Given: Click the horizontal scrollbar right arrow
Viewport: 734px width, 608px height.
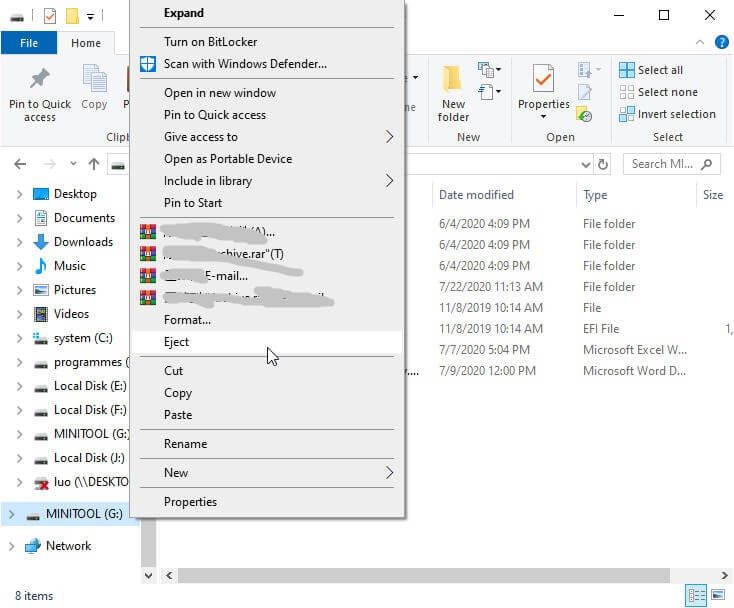Looking at the screenshot, I should pos(724,575).
